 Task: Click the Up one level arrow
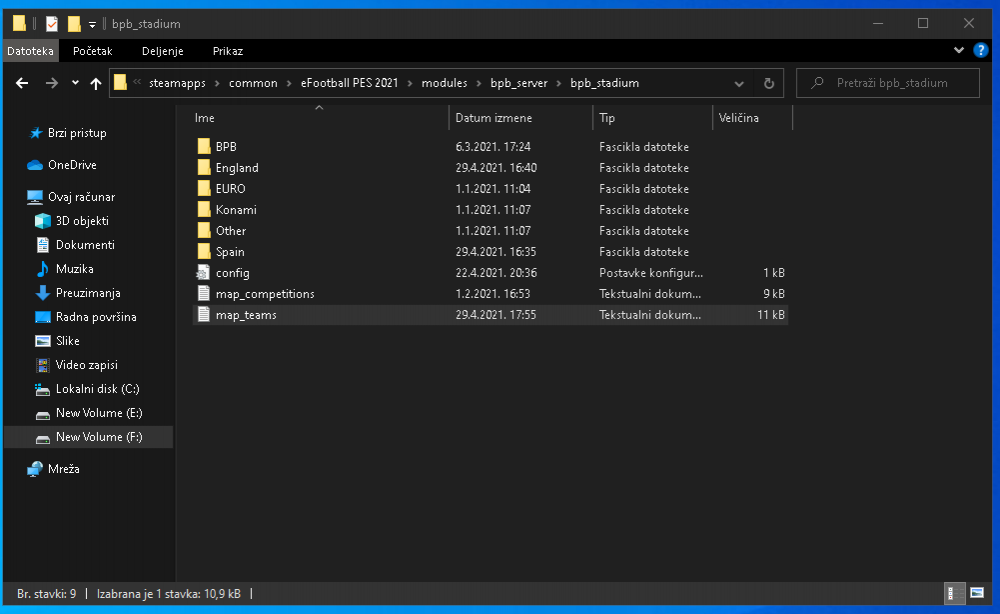click(96, 83)
